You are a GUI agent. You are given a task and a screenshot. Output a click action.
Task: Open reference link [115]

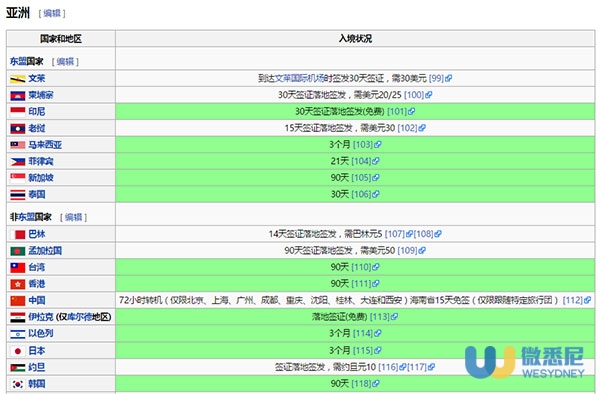pyautogui.click(x=363, y=350)
